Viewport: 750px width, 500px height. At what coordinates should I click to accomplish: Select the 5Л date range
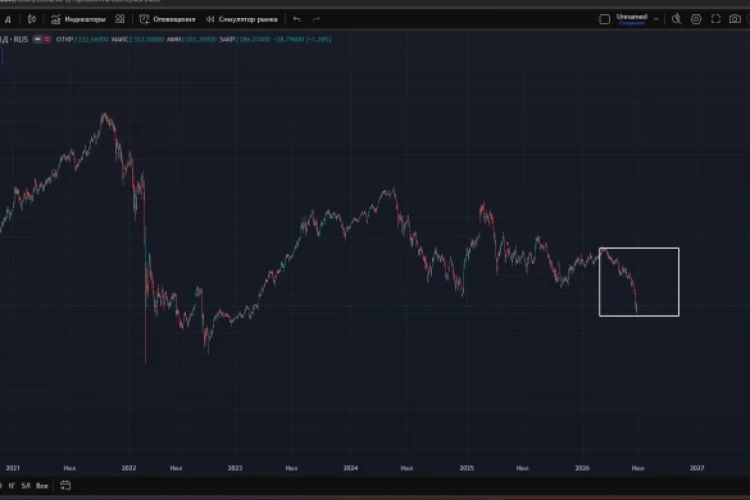pyautogui.click(x=26, y=486)
